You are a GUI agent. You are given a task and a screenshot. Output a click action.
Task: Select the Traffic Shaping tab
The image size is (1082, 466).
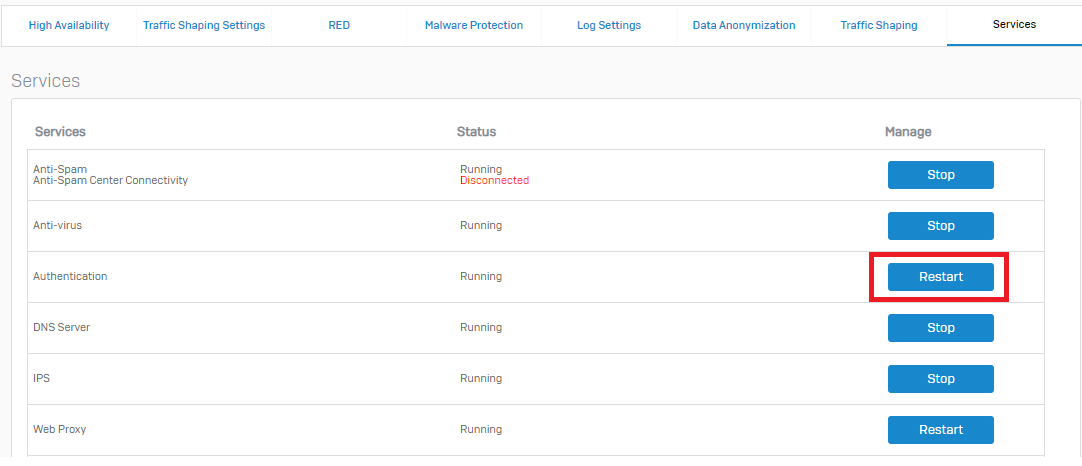pyautogui.click(x=879, y=25)
